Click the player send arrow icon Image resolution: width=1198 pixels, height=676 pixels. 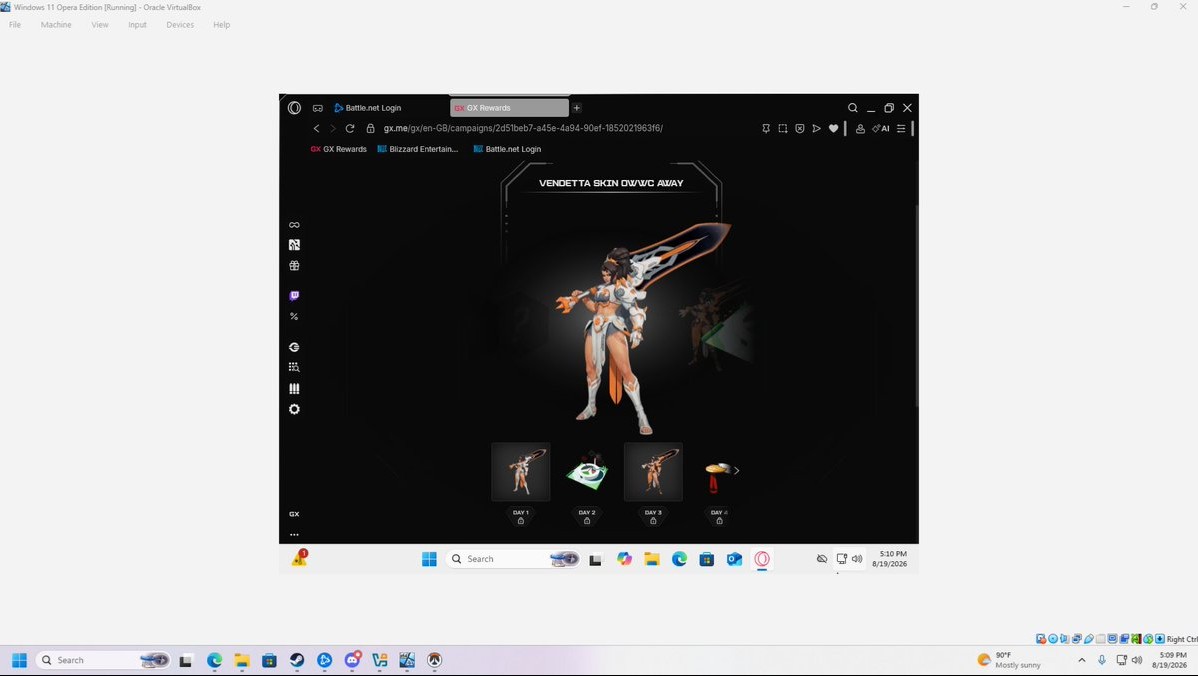point(816,128)
